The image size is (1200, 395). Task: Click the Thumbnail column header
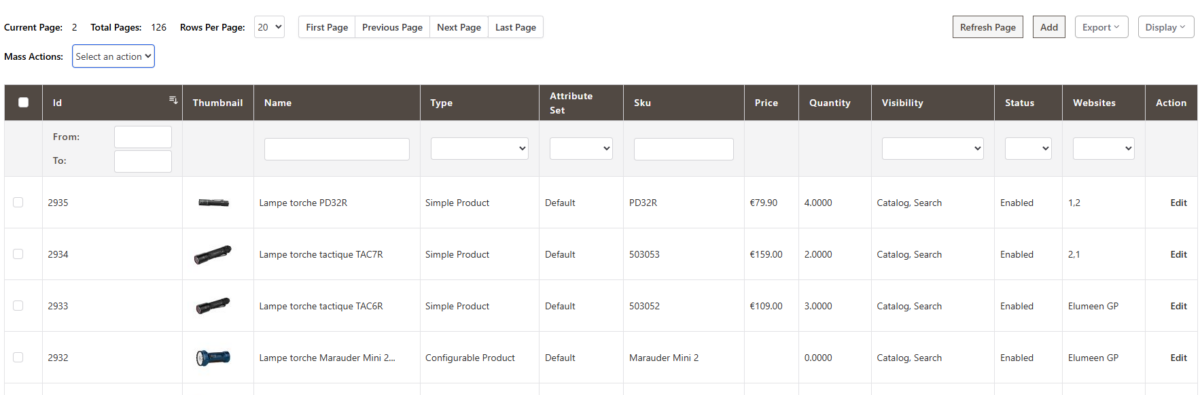(x=217, y=103)
